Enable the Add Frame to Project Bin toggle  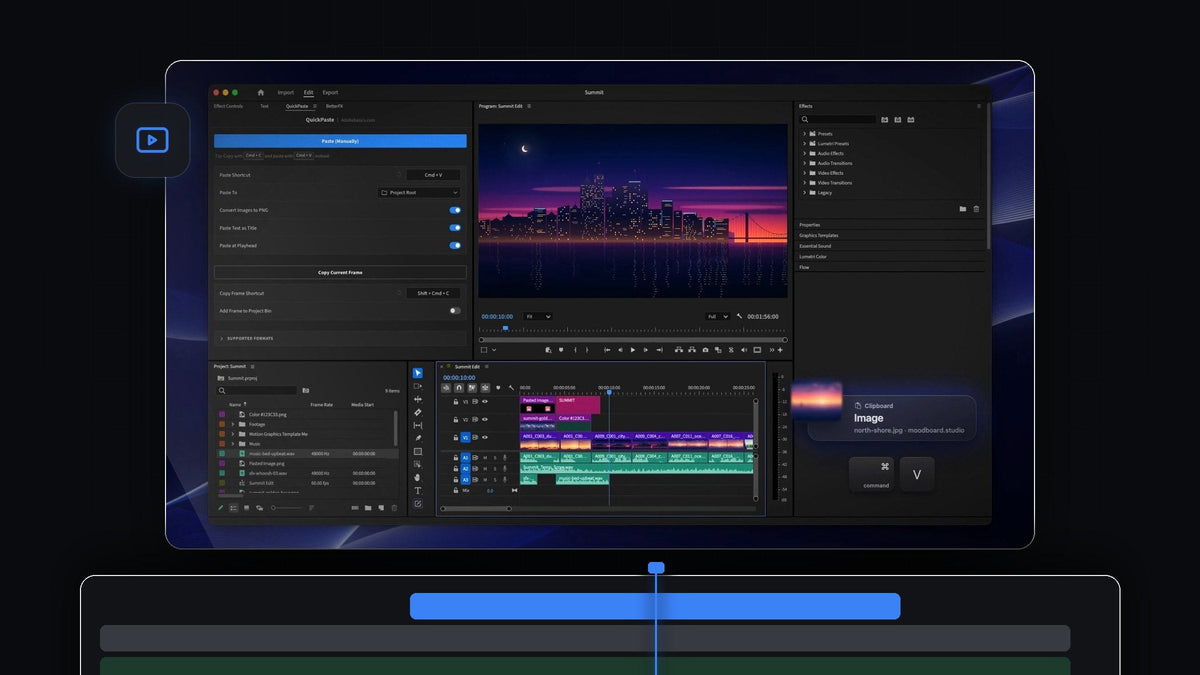[455, 311]
